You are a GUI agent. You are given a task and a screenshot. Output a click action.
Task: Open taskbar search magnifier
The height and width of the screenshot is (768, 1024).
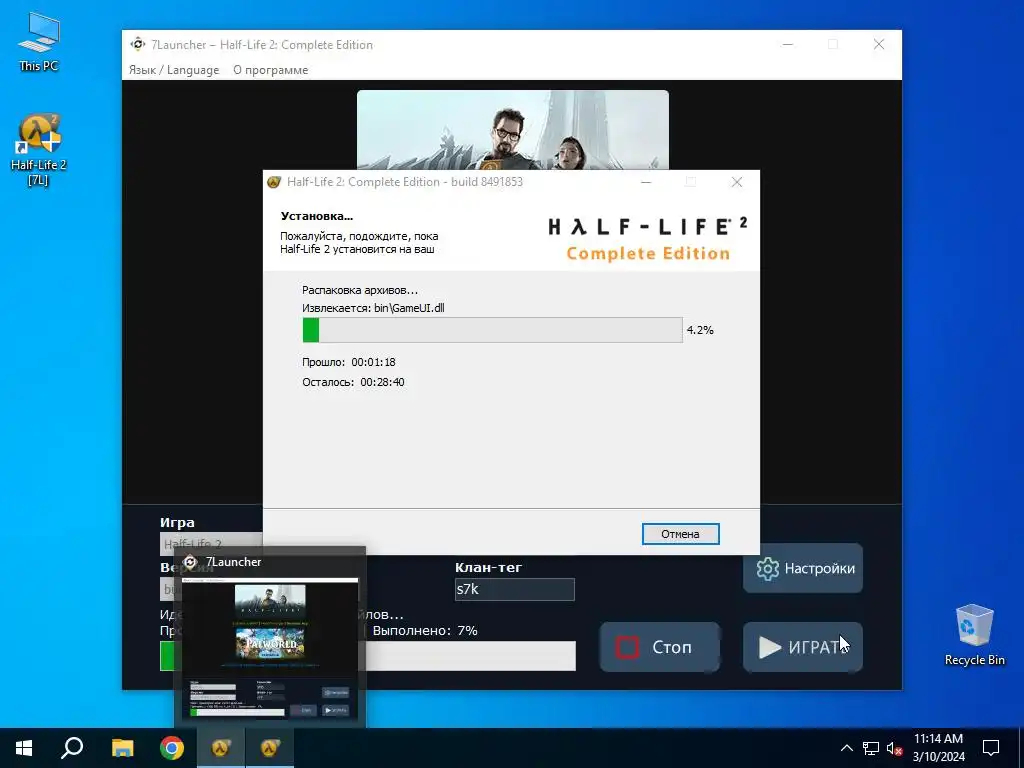point(72,748)
